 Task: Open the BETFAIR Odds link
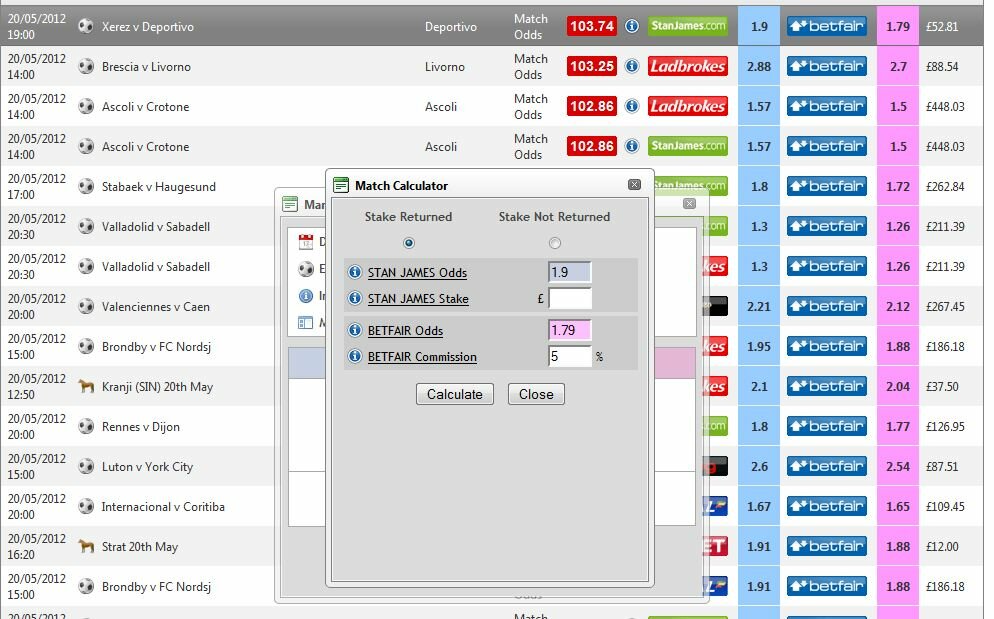click(405, 330)
